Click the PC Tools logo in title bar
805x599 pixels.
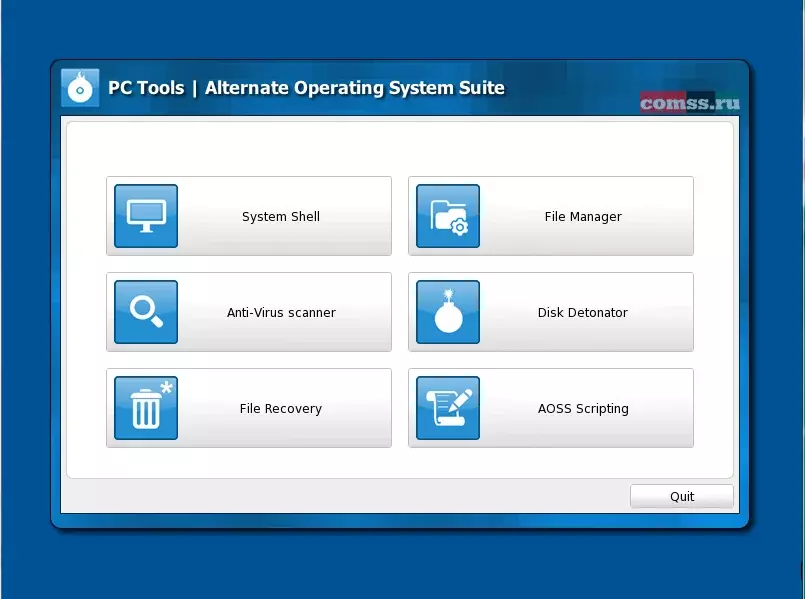[x=80, y=88]
